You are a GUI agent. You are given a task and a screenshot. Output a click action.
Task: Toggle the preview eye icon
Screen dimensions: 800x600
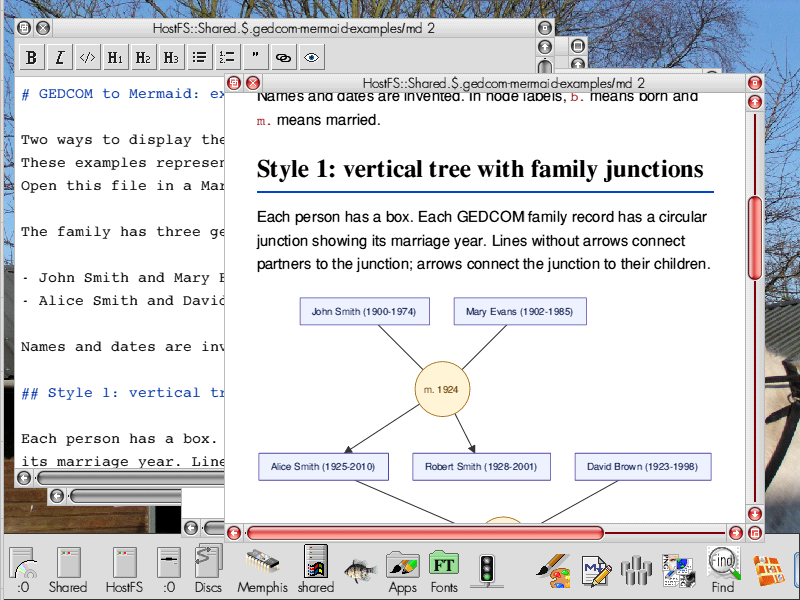[x=311, y=57]
